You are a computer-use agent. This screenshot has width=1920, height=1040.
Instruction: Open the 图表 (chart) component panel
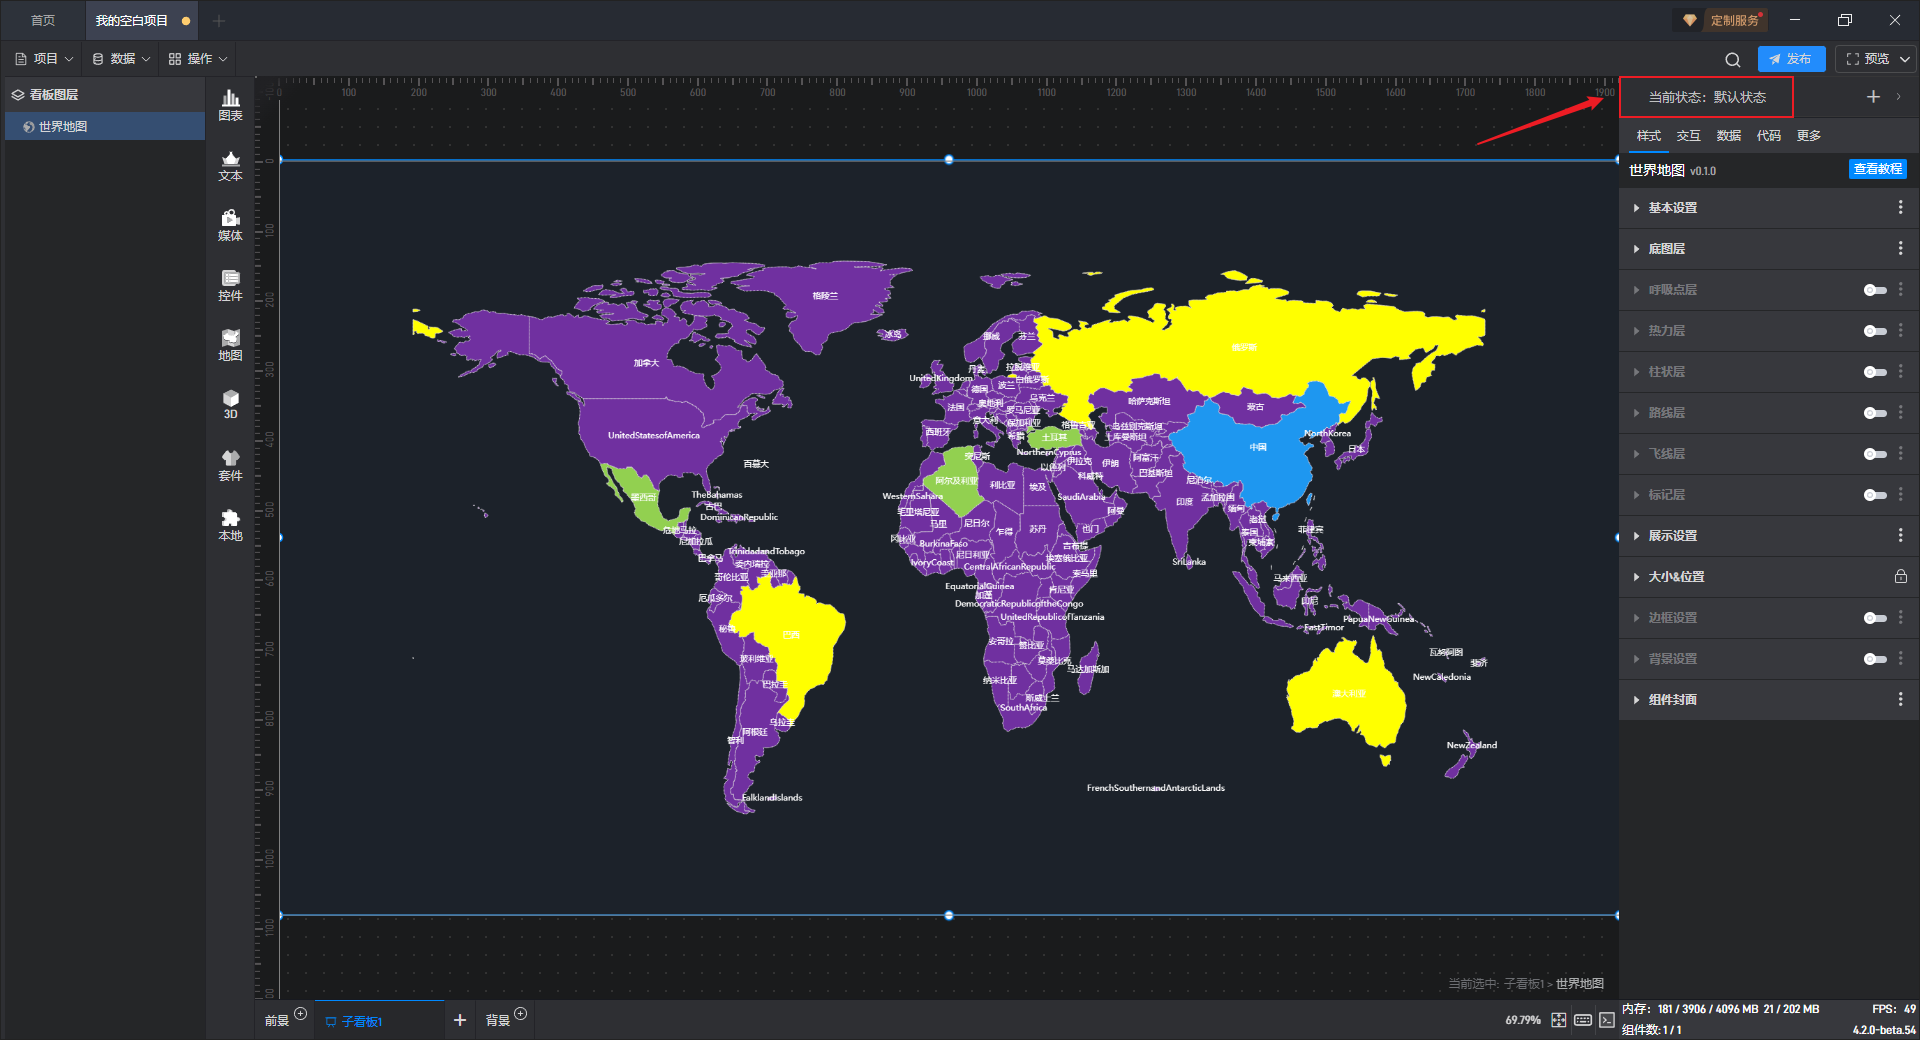click(230, 104)
